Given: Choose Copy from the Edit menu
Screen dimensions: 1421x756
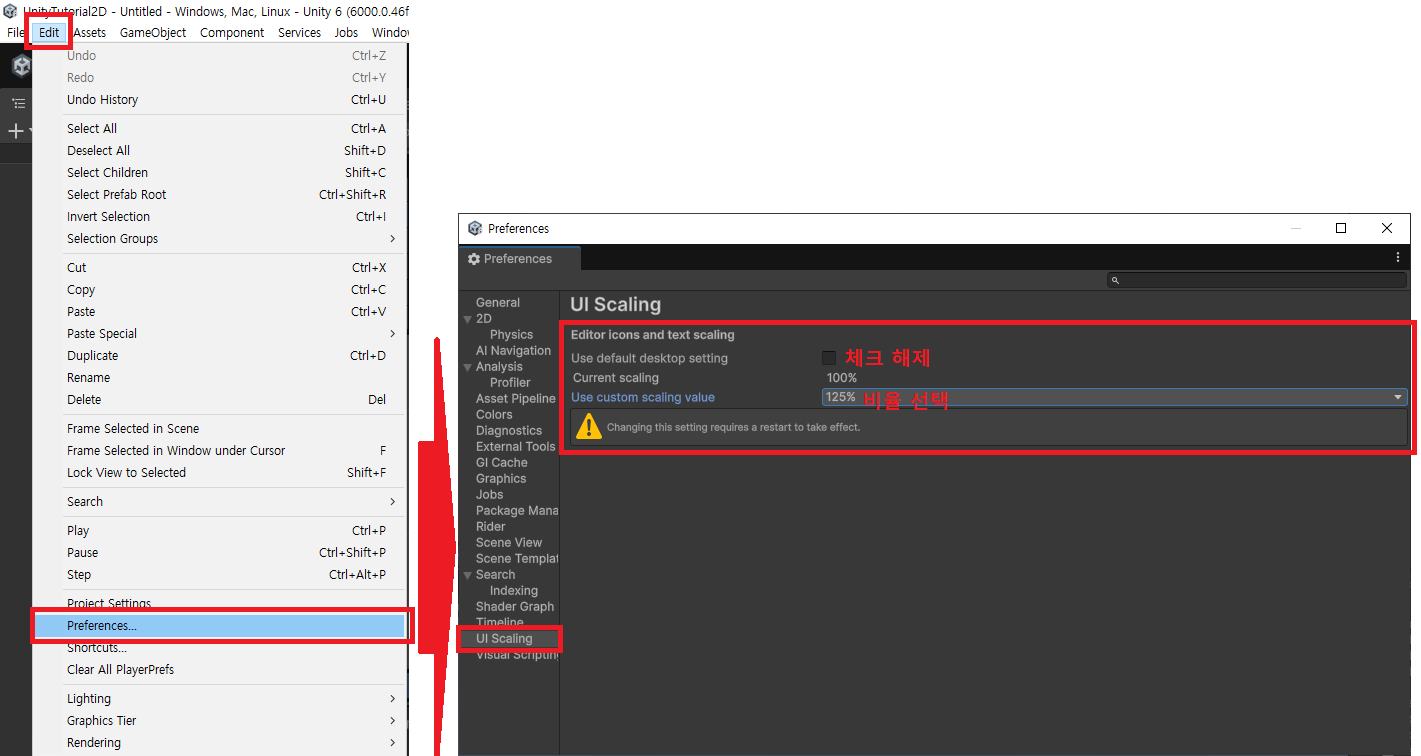Looking at the screenshot, I should click(x=220, y=290).
